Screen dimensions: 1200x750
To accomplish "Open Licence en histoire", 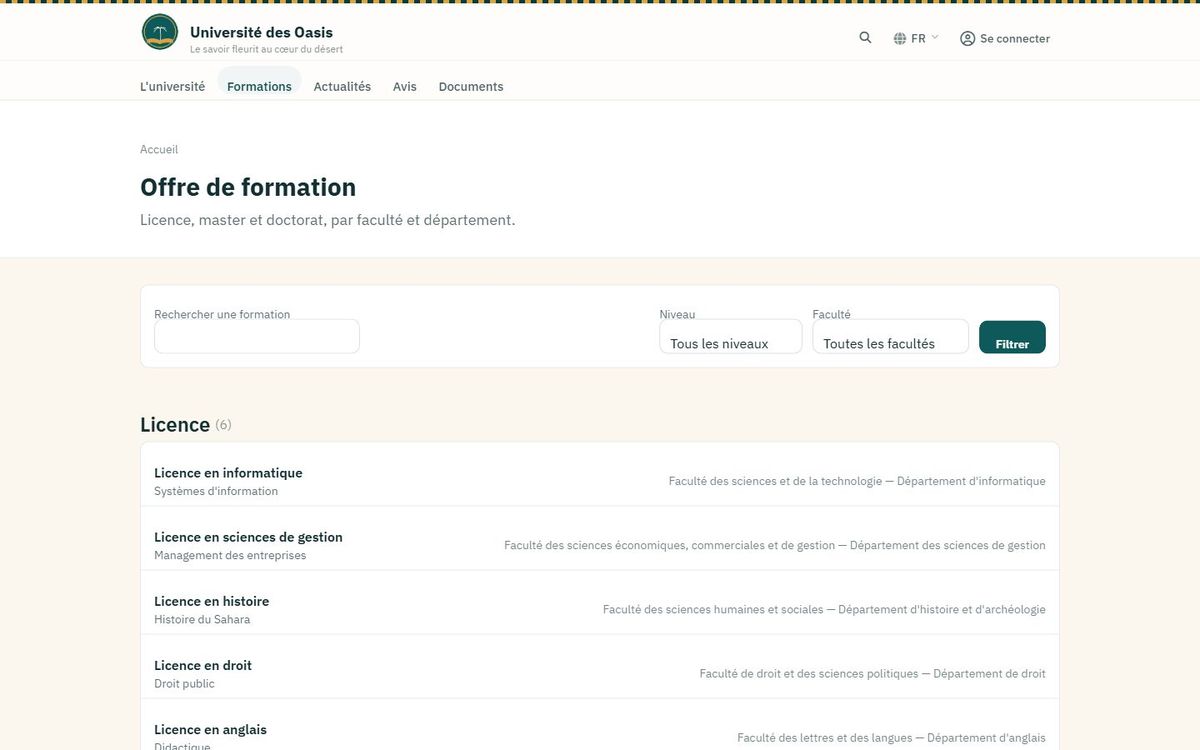I will pos(211,601).
